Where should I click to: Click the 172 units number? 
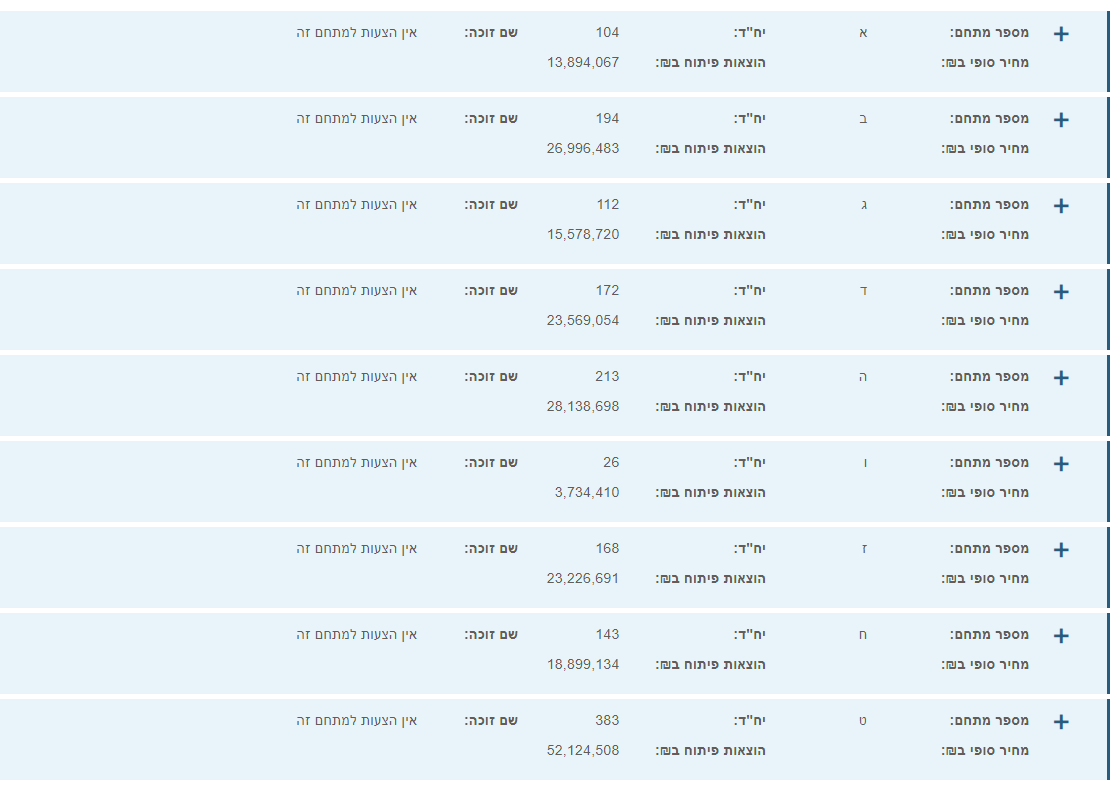coord(607,290)
